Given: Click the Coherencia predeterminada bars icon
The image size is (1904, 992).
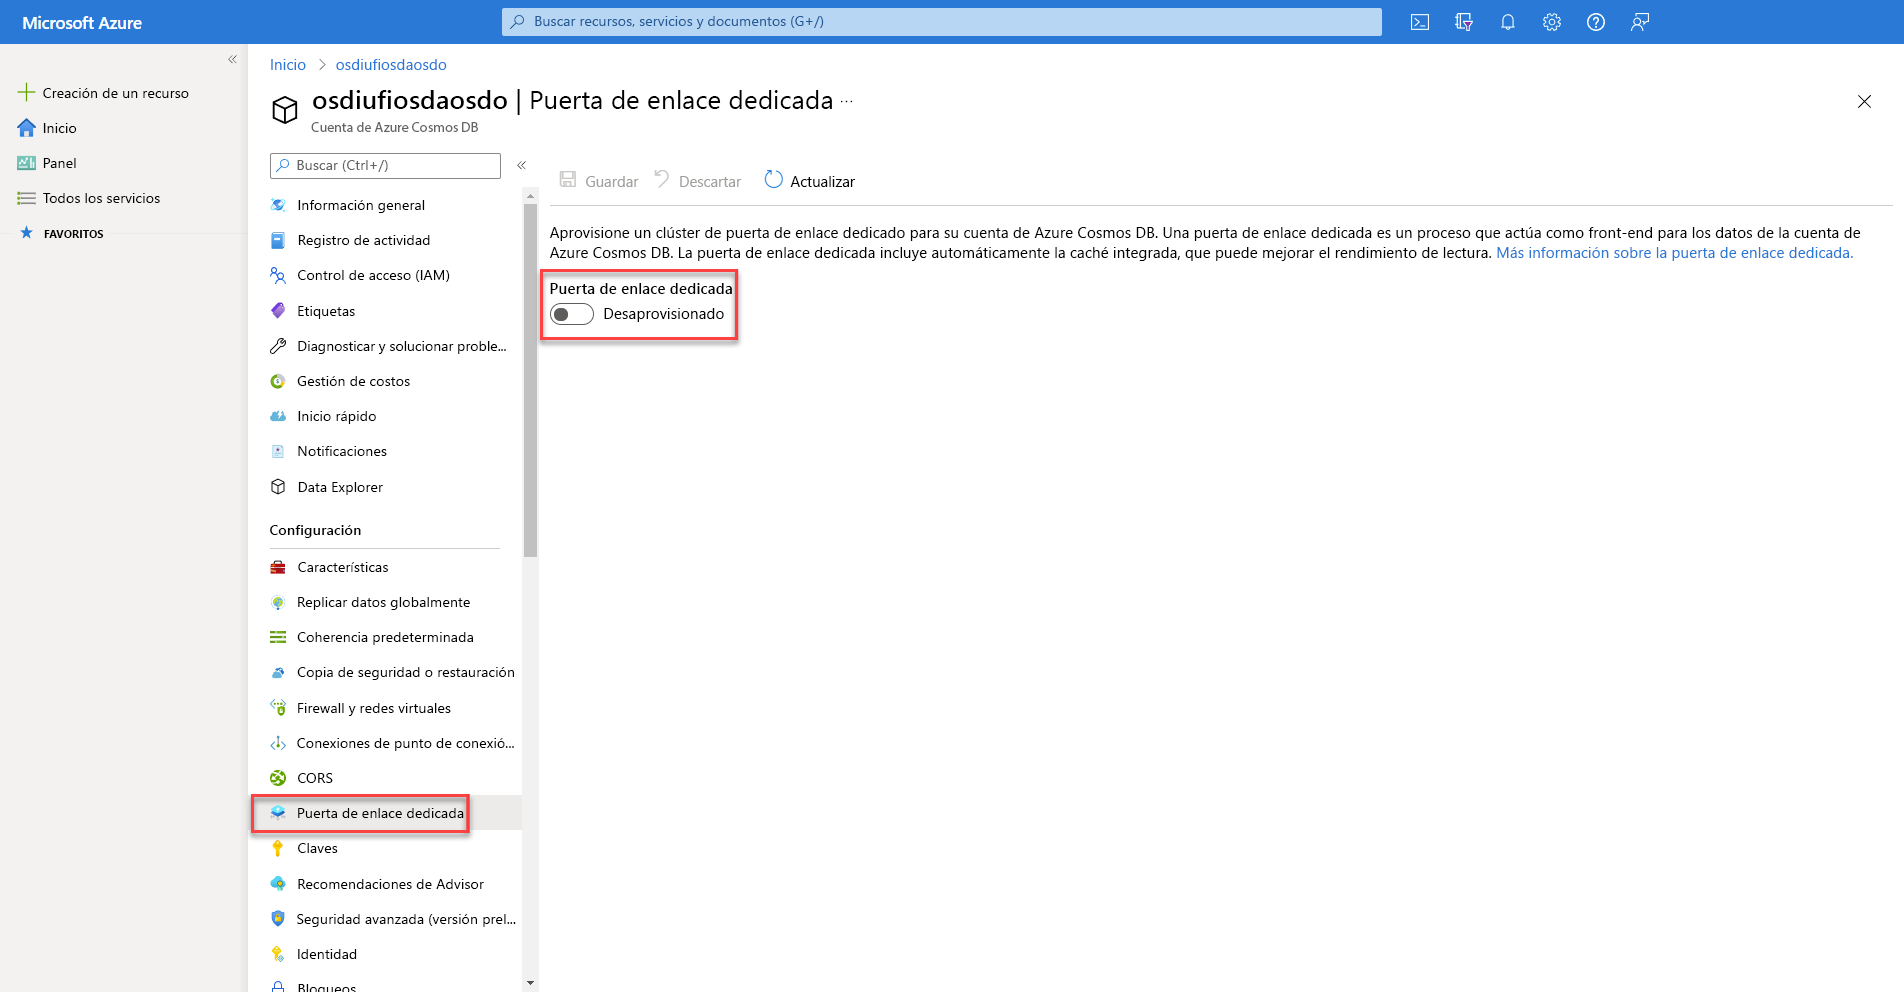Looking at the screenshot, I should point(278,637).
